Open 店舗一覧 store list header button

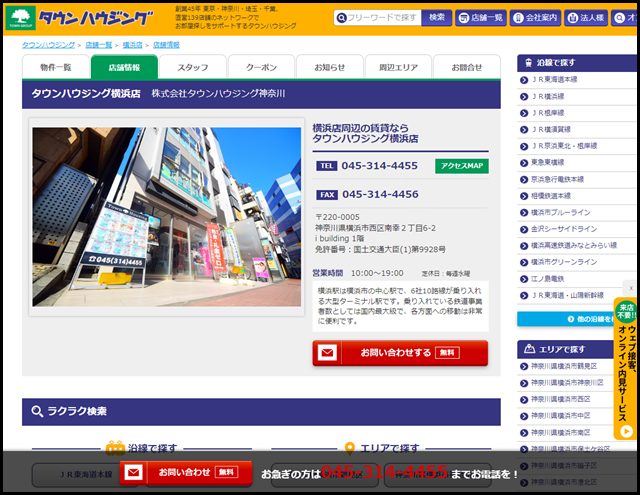point(481,18)
